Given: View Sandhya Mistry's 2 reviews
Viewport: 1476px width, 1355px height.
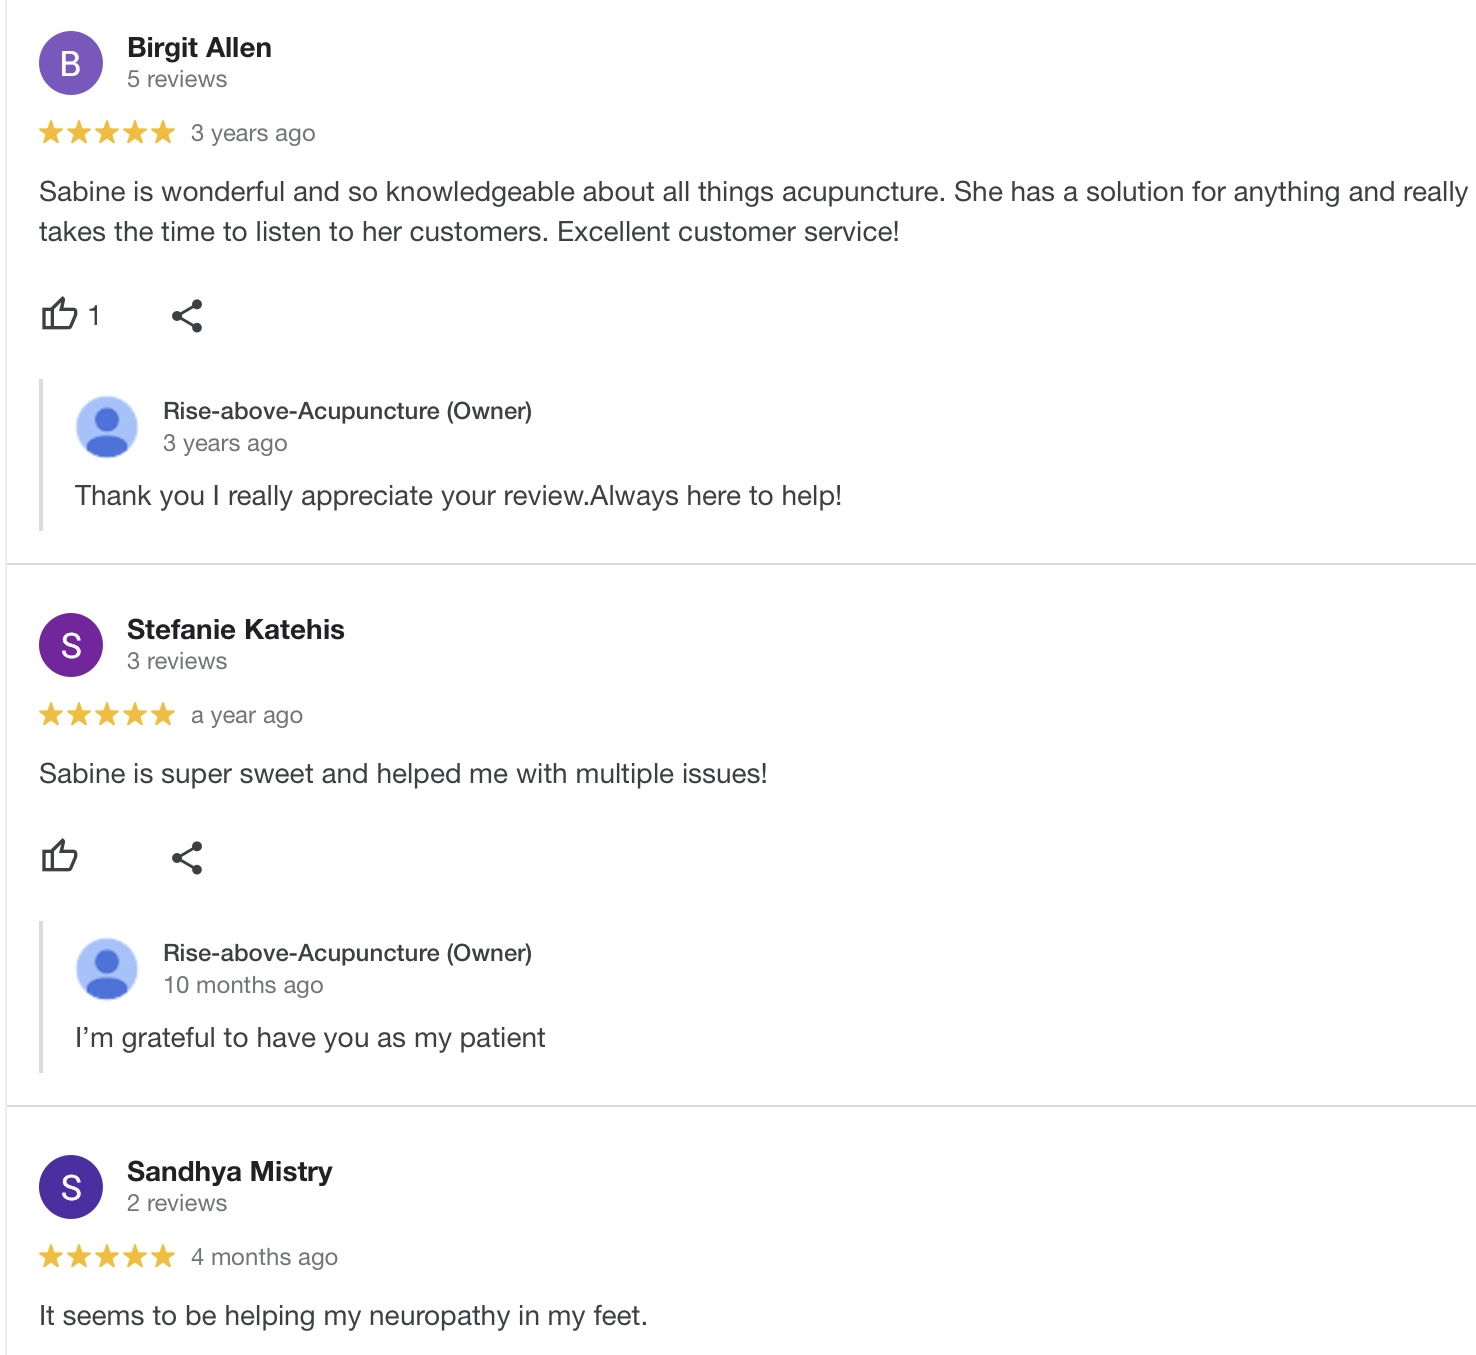Looking at the screenshot, I should point(177,1204).
